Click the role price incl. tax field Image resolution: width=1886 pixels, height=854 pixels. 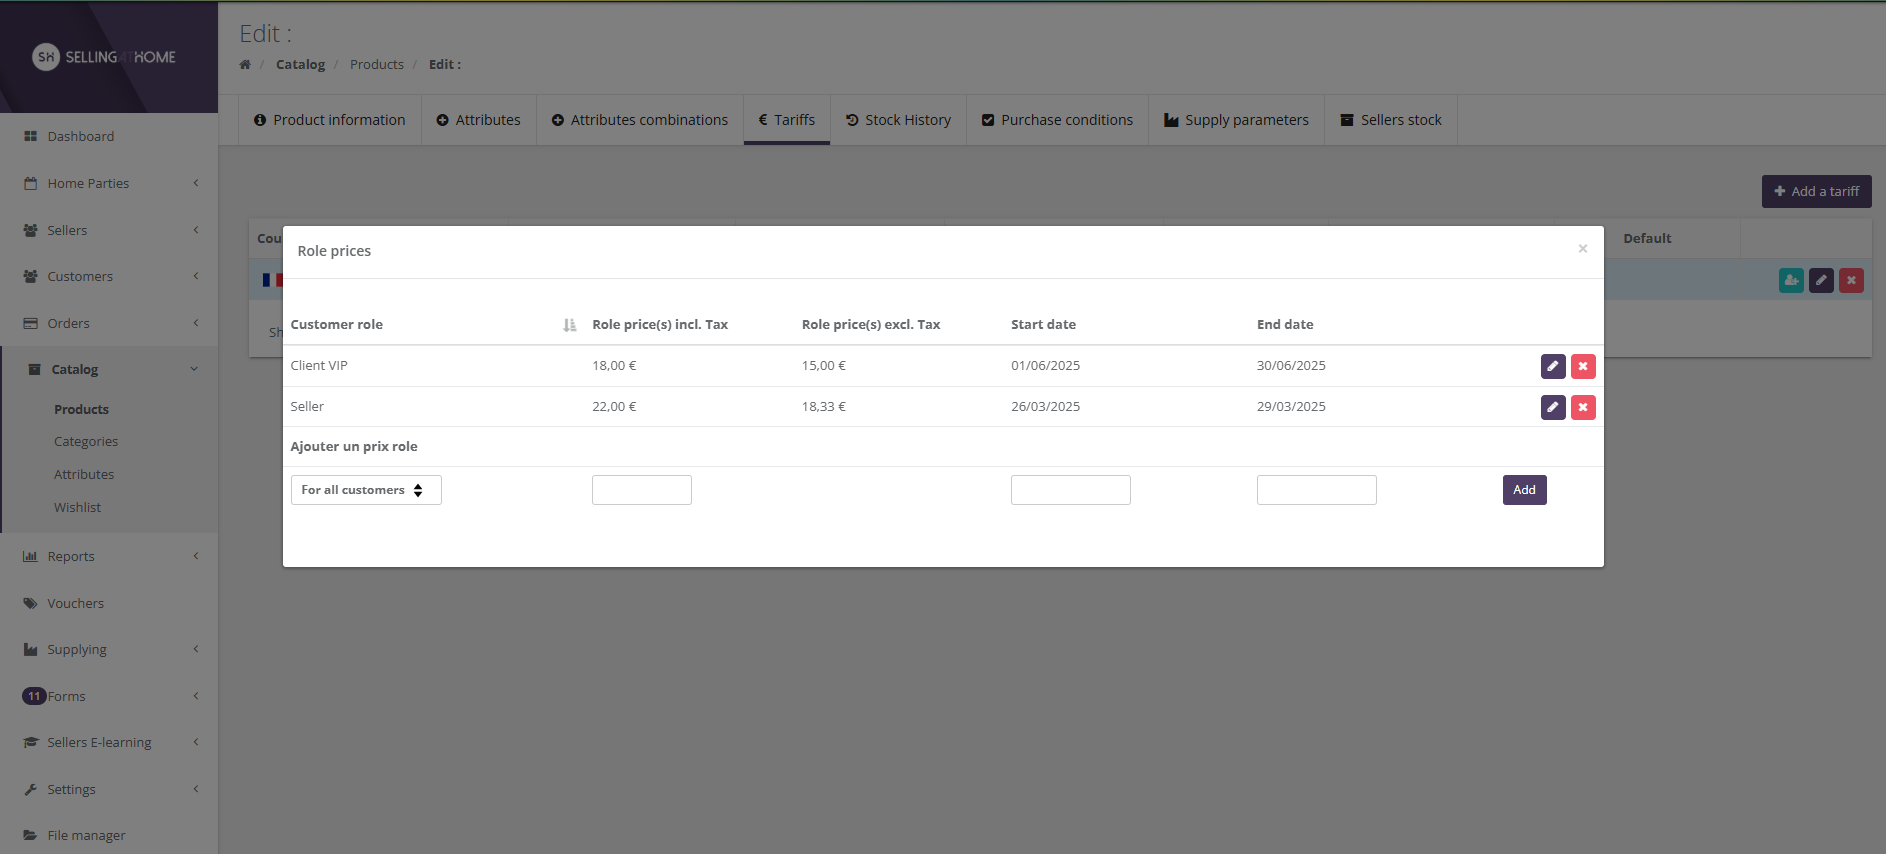pos(641,490)
